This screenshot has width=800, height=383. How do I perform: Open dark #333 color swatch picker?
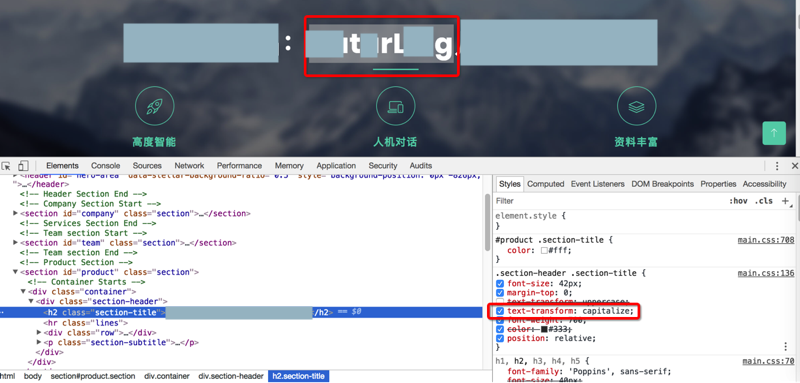(544, 329)
